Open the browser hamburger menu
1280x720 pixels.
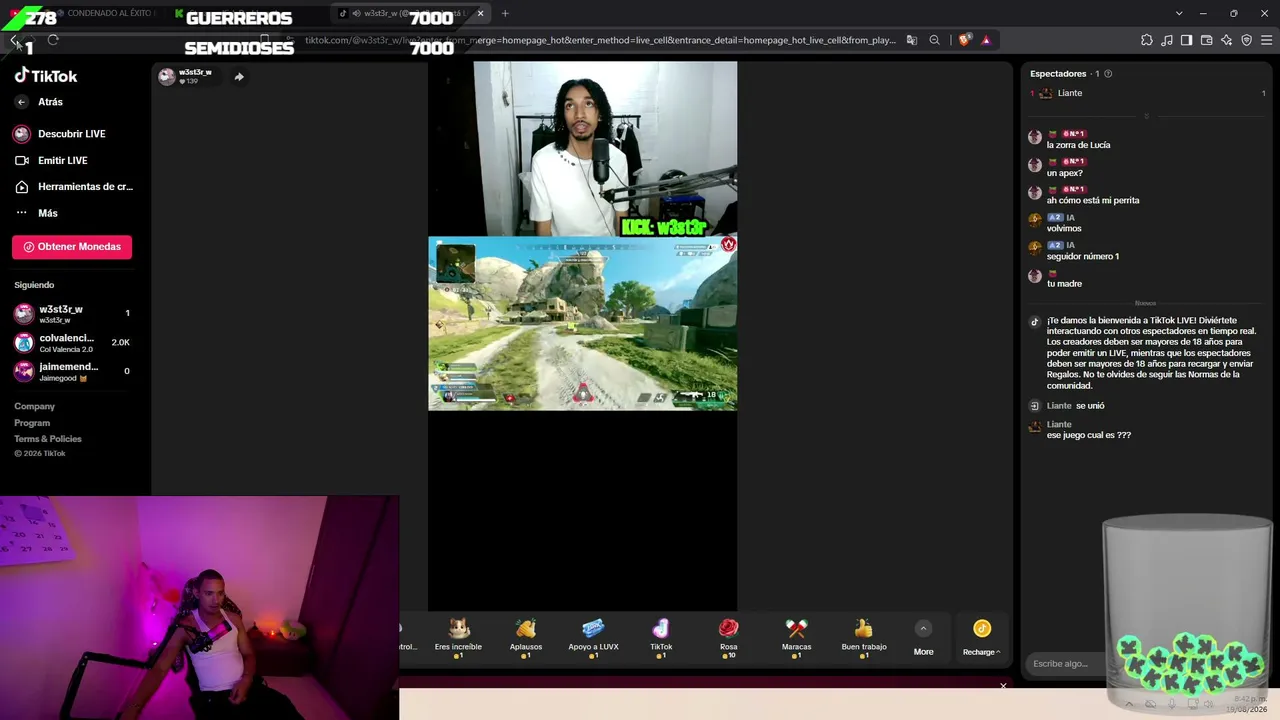[1266, 40]
